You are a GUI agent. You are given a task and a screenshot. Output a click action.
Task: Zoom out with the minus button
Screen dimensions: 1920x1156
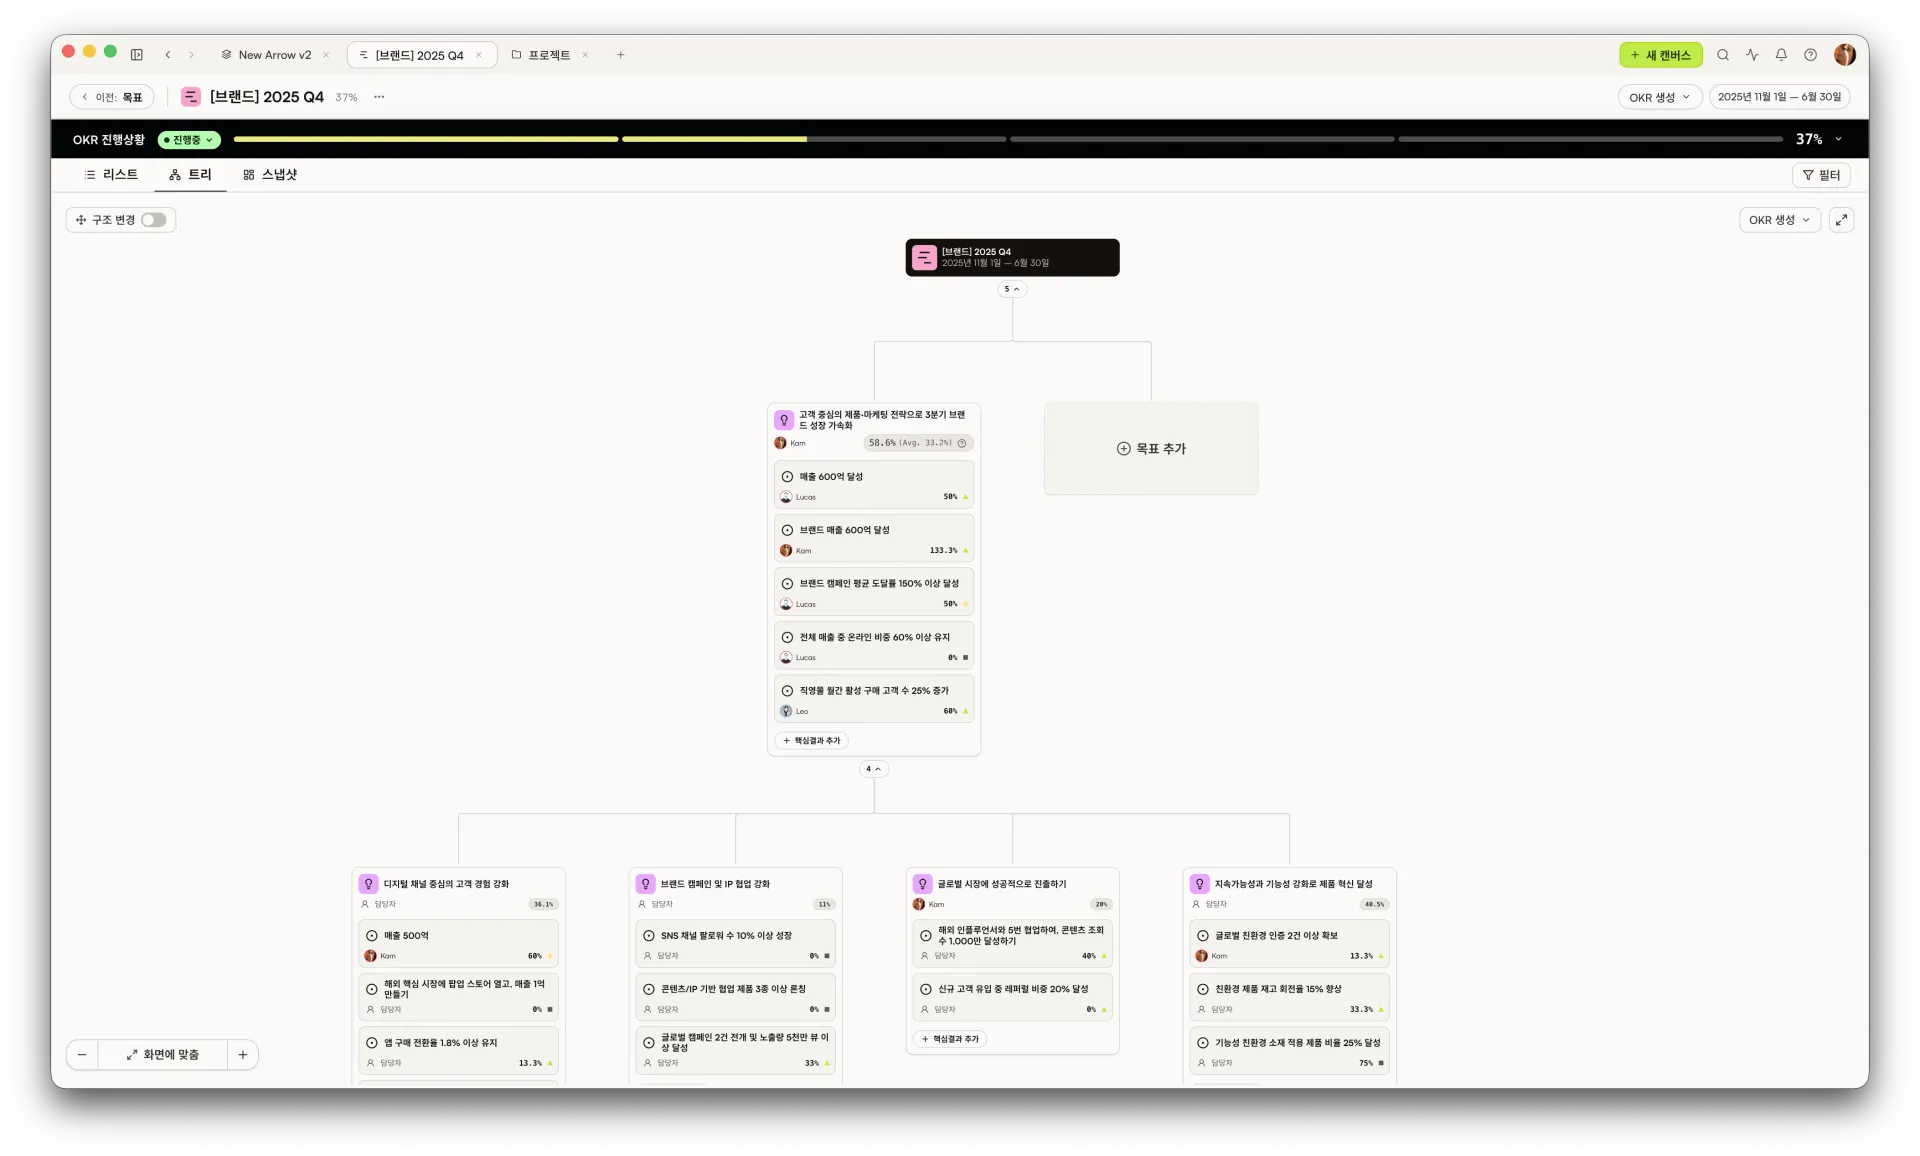[82, 1055]
